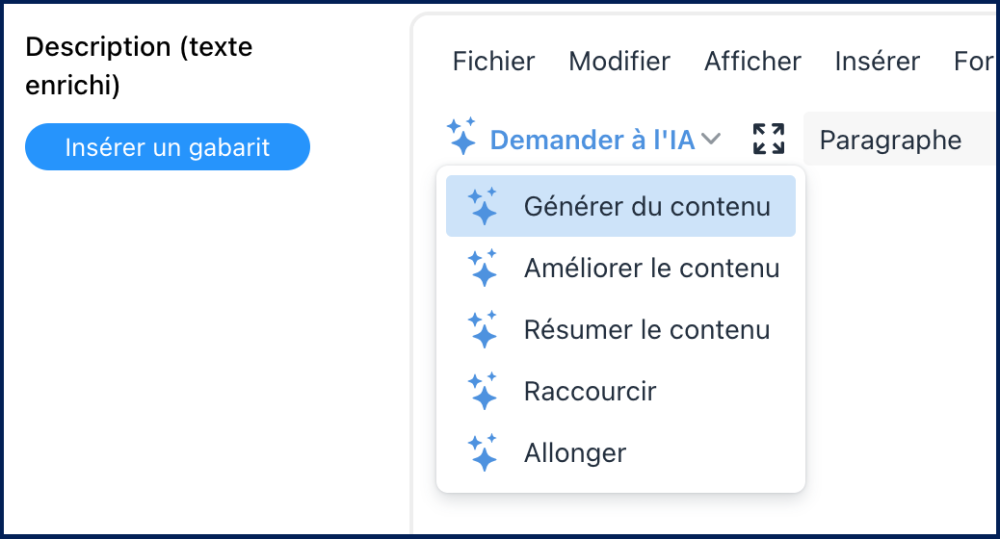
Task: Choose Améliorer le contenu from the AI menu
Action: tap(651, 268)
